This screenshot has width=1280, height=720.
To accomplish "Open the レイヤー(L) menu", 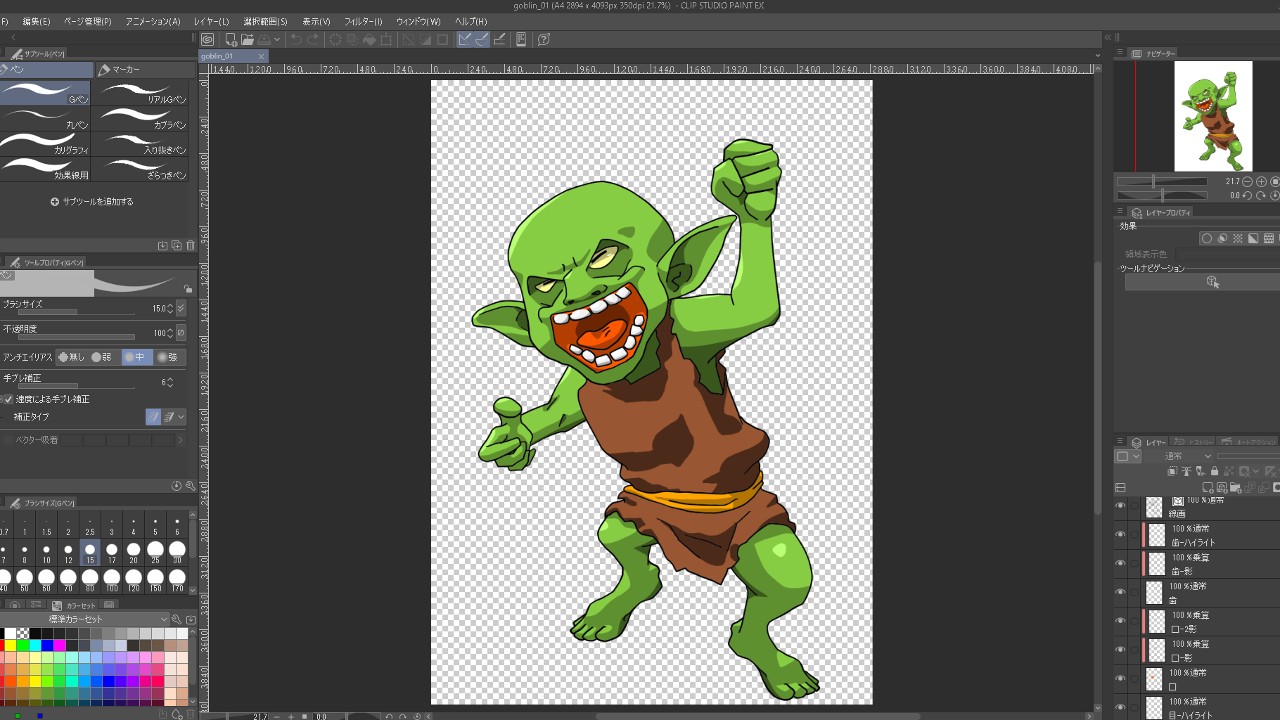I will pos(211,21).
